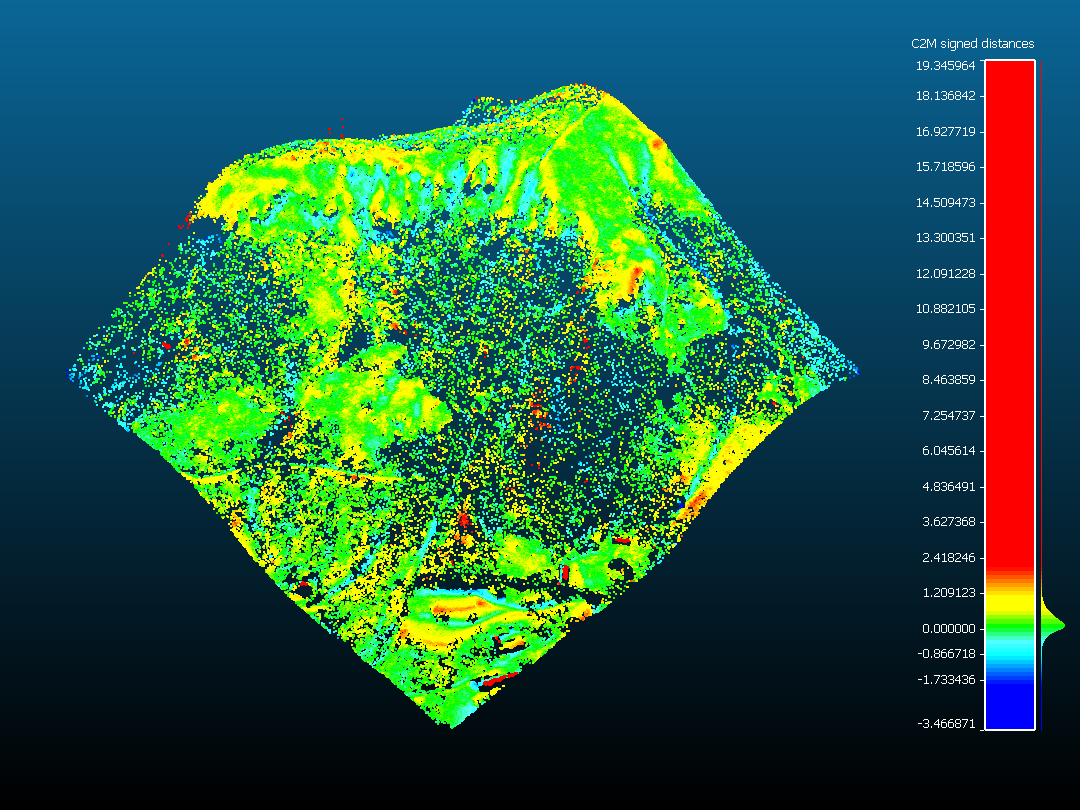Screen dimensions: 1080x810
Task: Click the 16.927719 scale label
Action: (x=946, y=132)
